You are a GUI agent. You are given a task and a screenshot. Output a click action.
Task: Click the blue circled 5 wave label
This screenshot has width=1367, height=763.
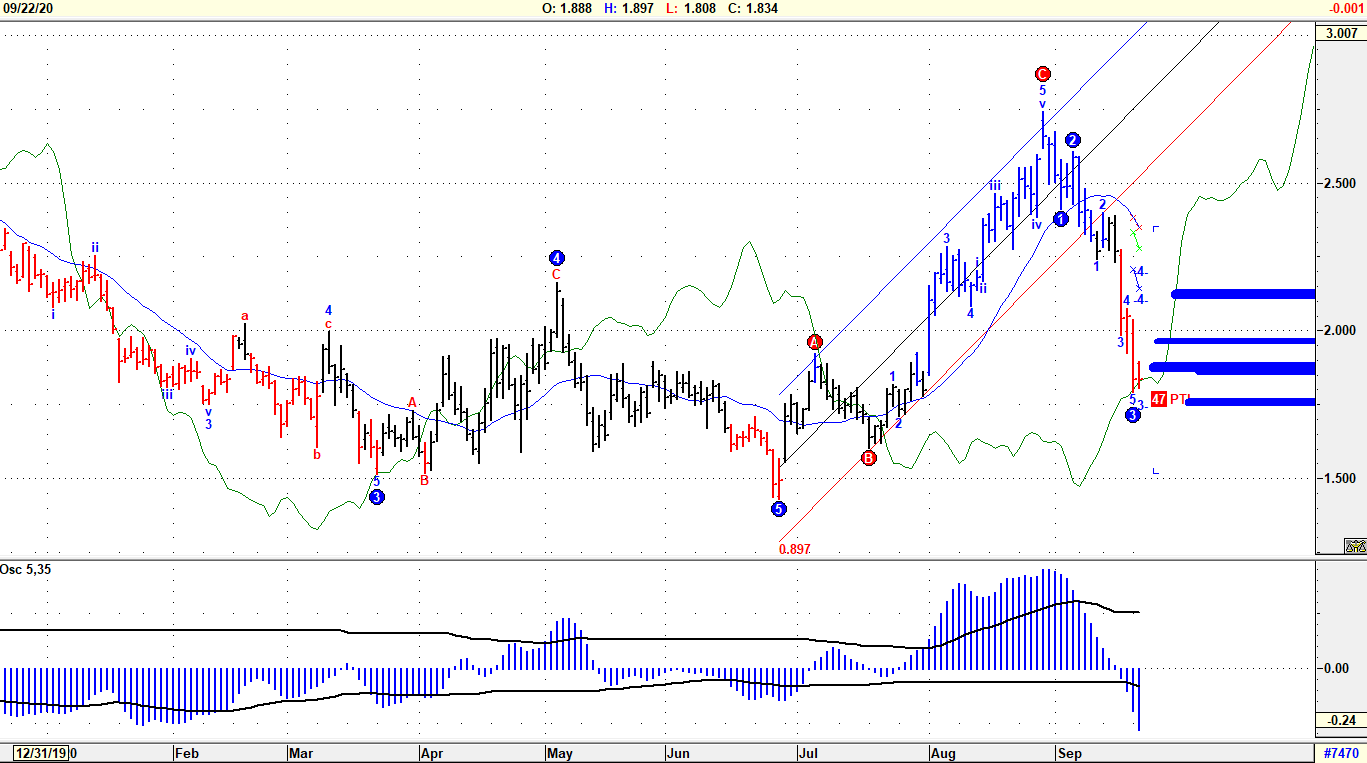pos(778,509)
